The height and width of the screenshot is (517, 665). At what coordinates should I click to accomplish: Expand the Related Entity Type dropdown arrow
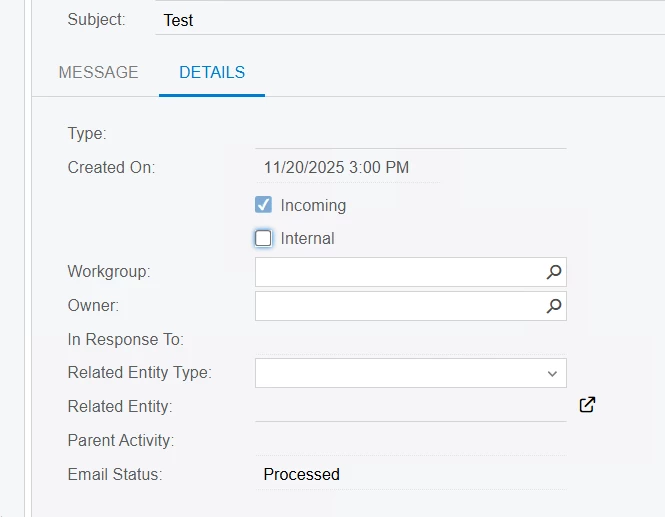(x=552, y=374)
